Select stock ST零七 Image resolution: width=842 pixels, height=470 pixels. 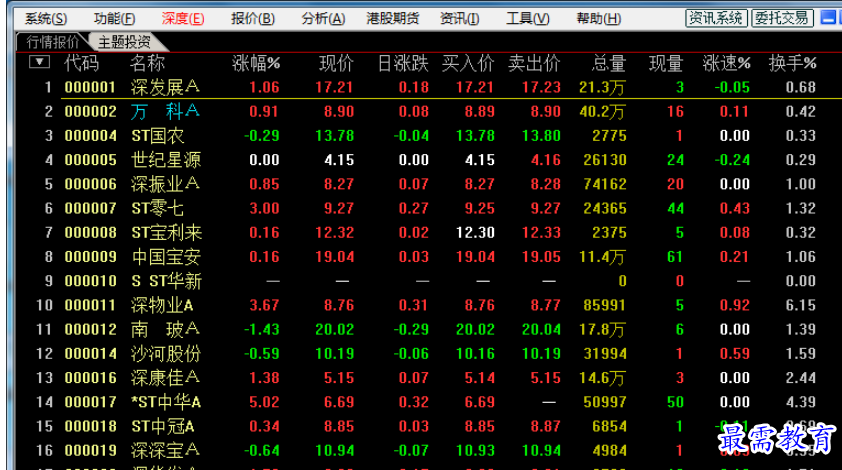click(x=158, y=208)
